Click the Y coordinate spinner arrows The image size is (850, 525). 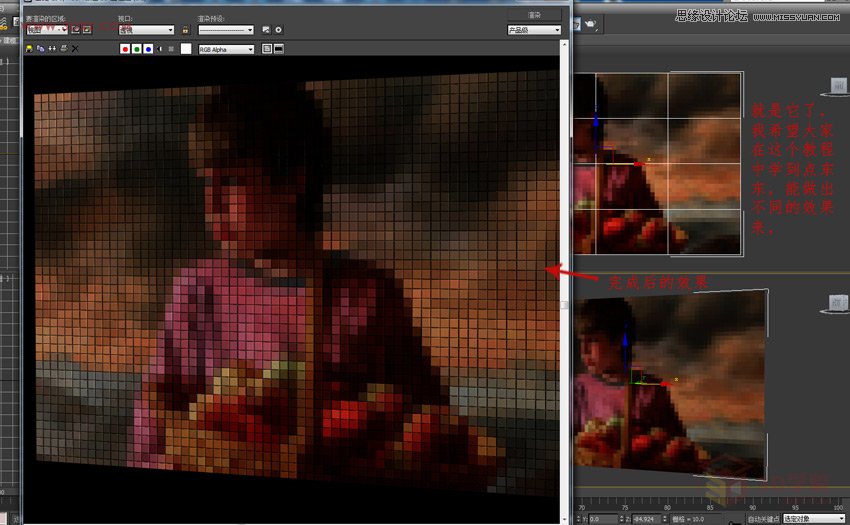pos(621,519)
